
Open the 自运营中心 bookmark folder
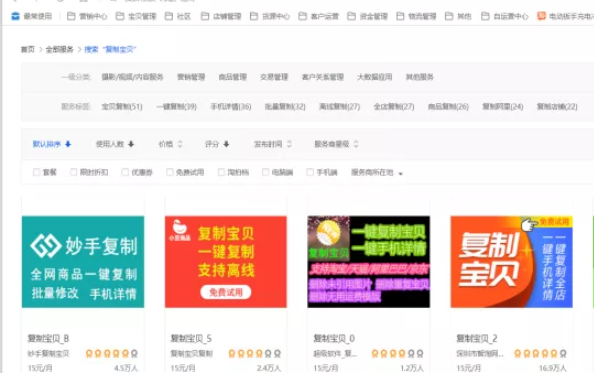click(505, 16)
